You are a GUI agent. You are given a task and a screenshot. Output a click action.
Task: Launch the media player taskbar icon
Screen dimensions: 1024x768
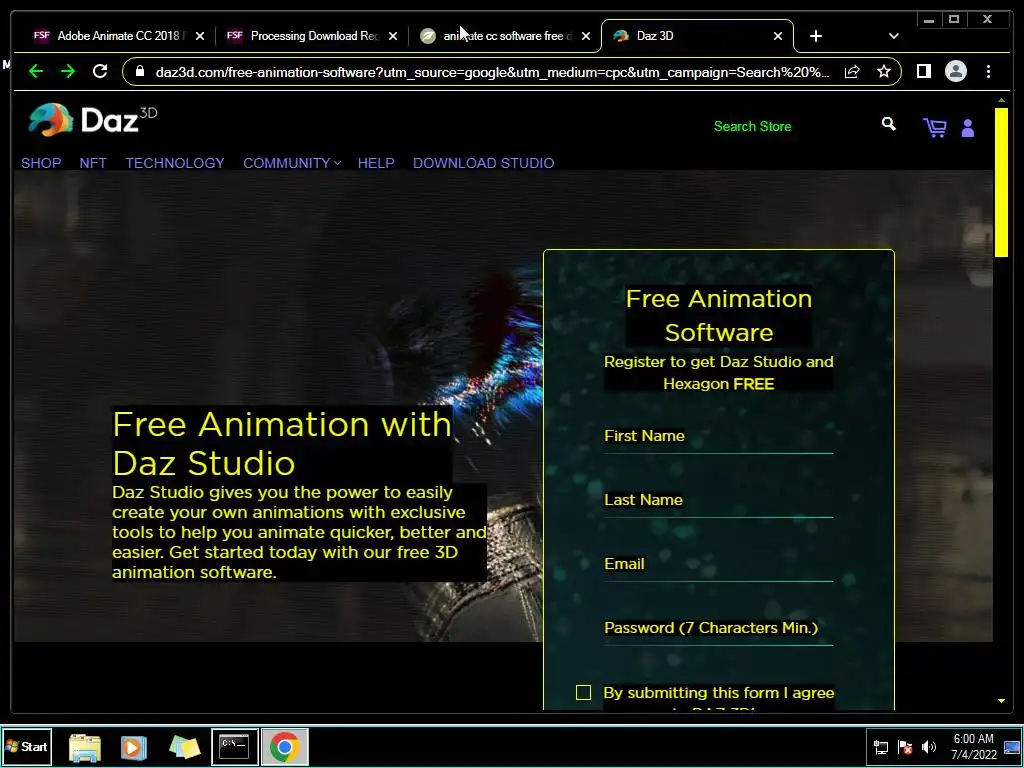(133, 747)
